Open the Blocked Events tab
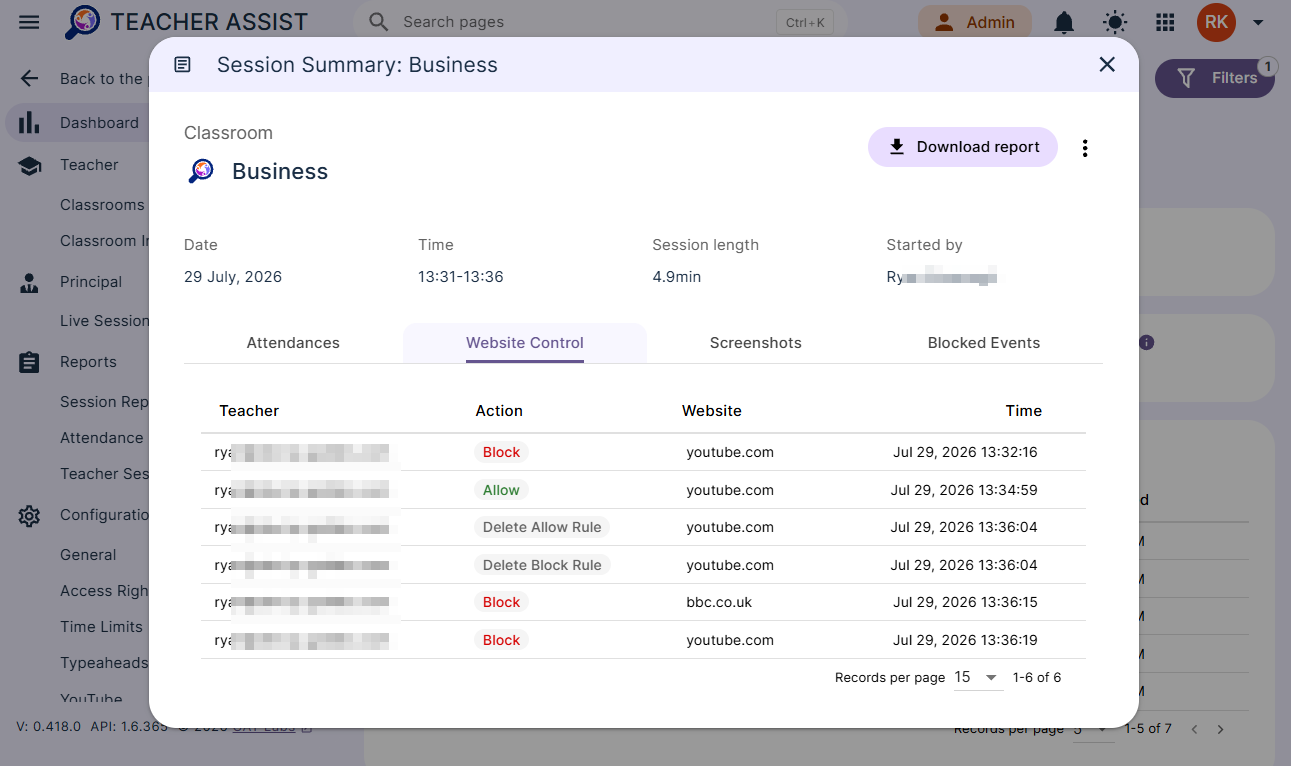This screenshot has height=766, width=1291. 984,343
